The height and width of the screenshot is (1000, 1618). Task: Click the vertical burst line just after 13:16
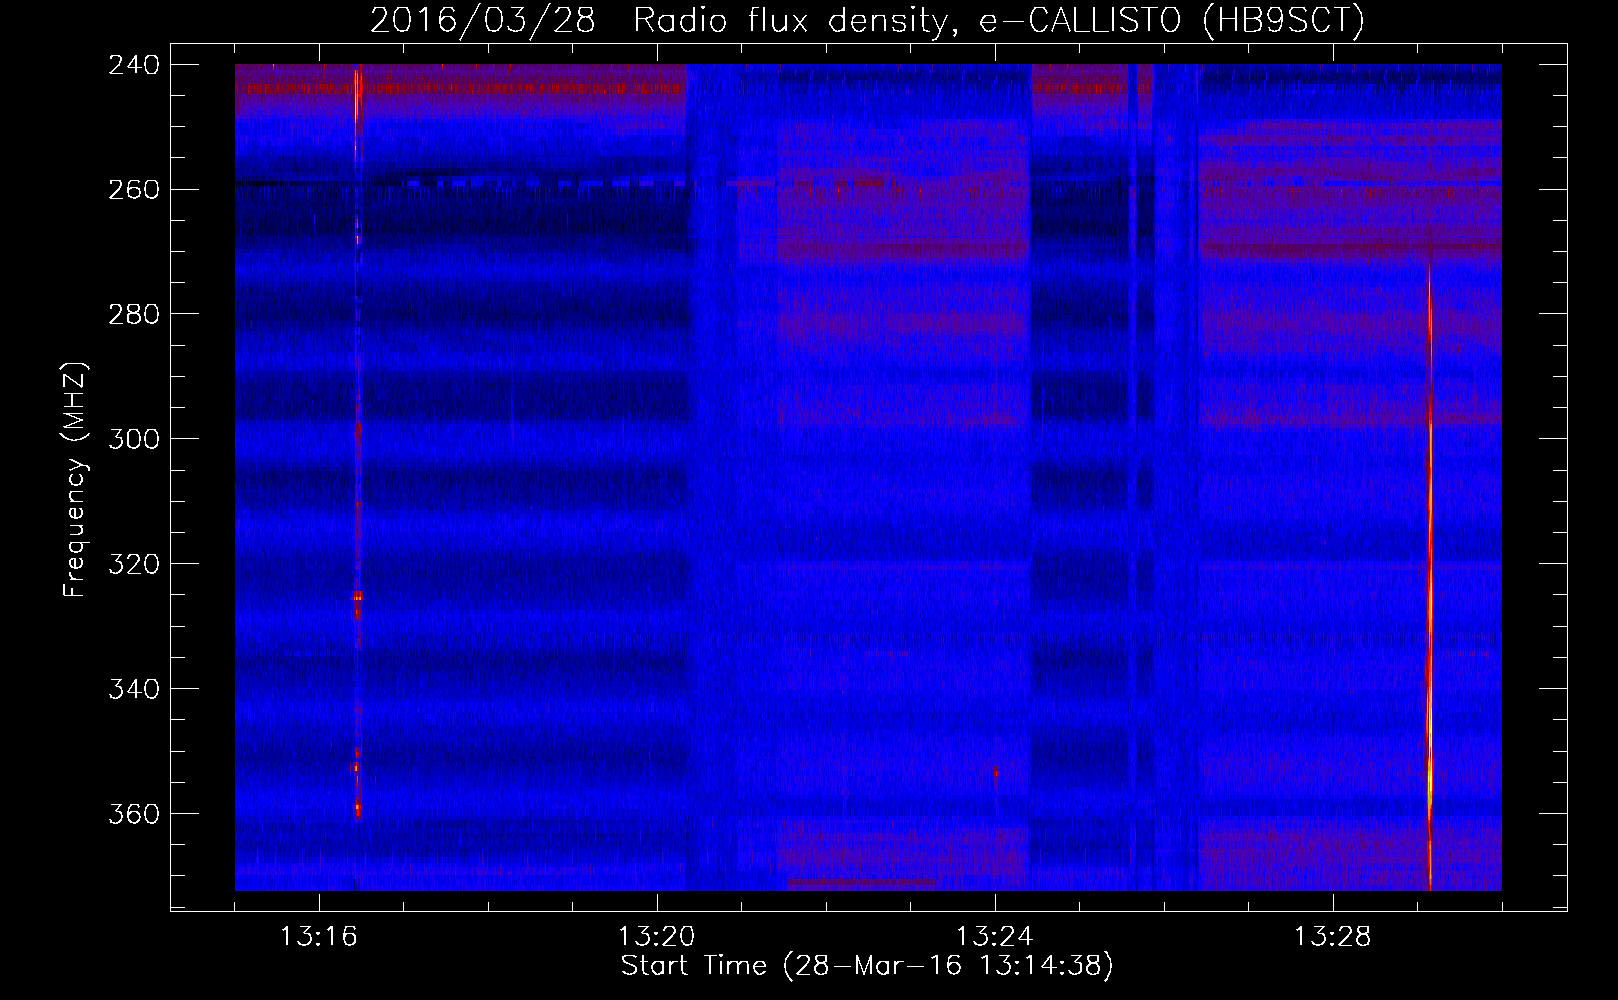point(357,445)
